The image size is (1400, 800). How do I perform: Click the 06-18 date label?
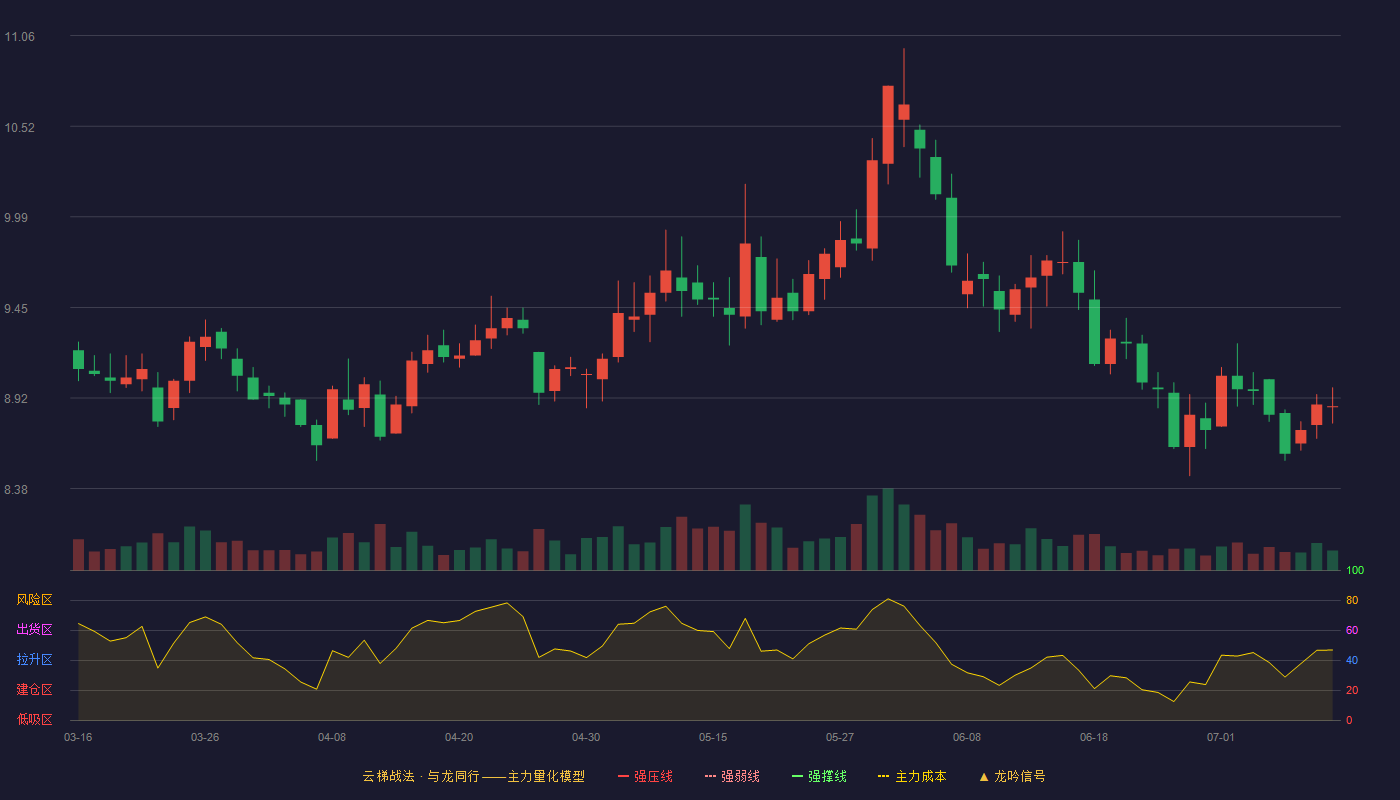(x=1094, y=737)
